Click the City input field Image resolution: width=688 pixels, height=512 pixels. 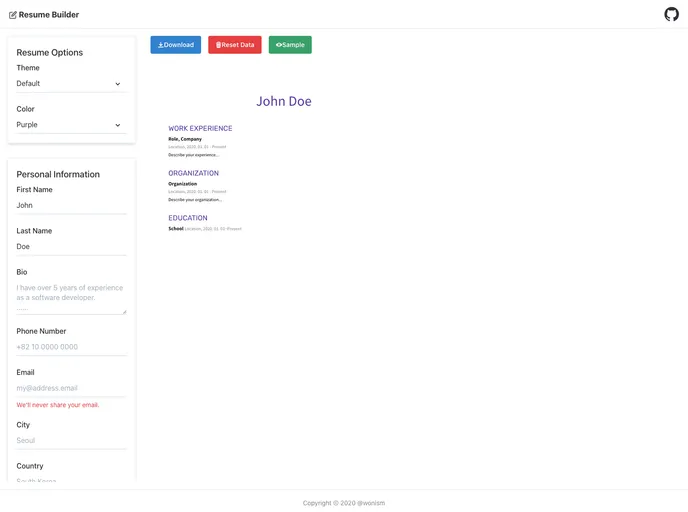click(x=72, y=440)
